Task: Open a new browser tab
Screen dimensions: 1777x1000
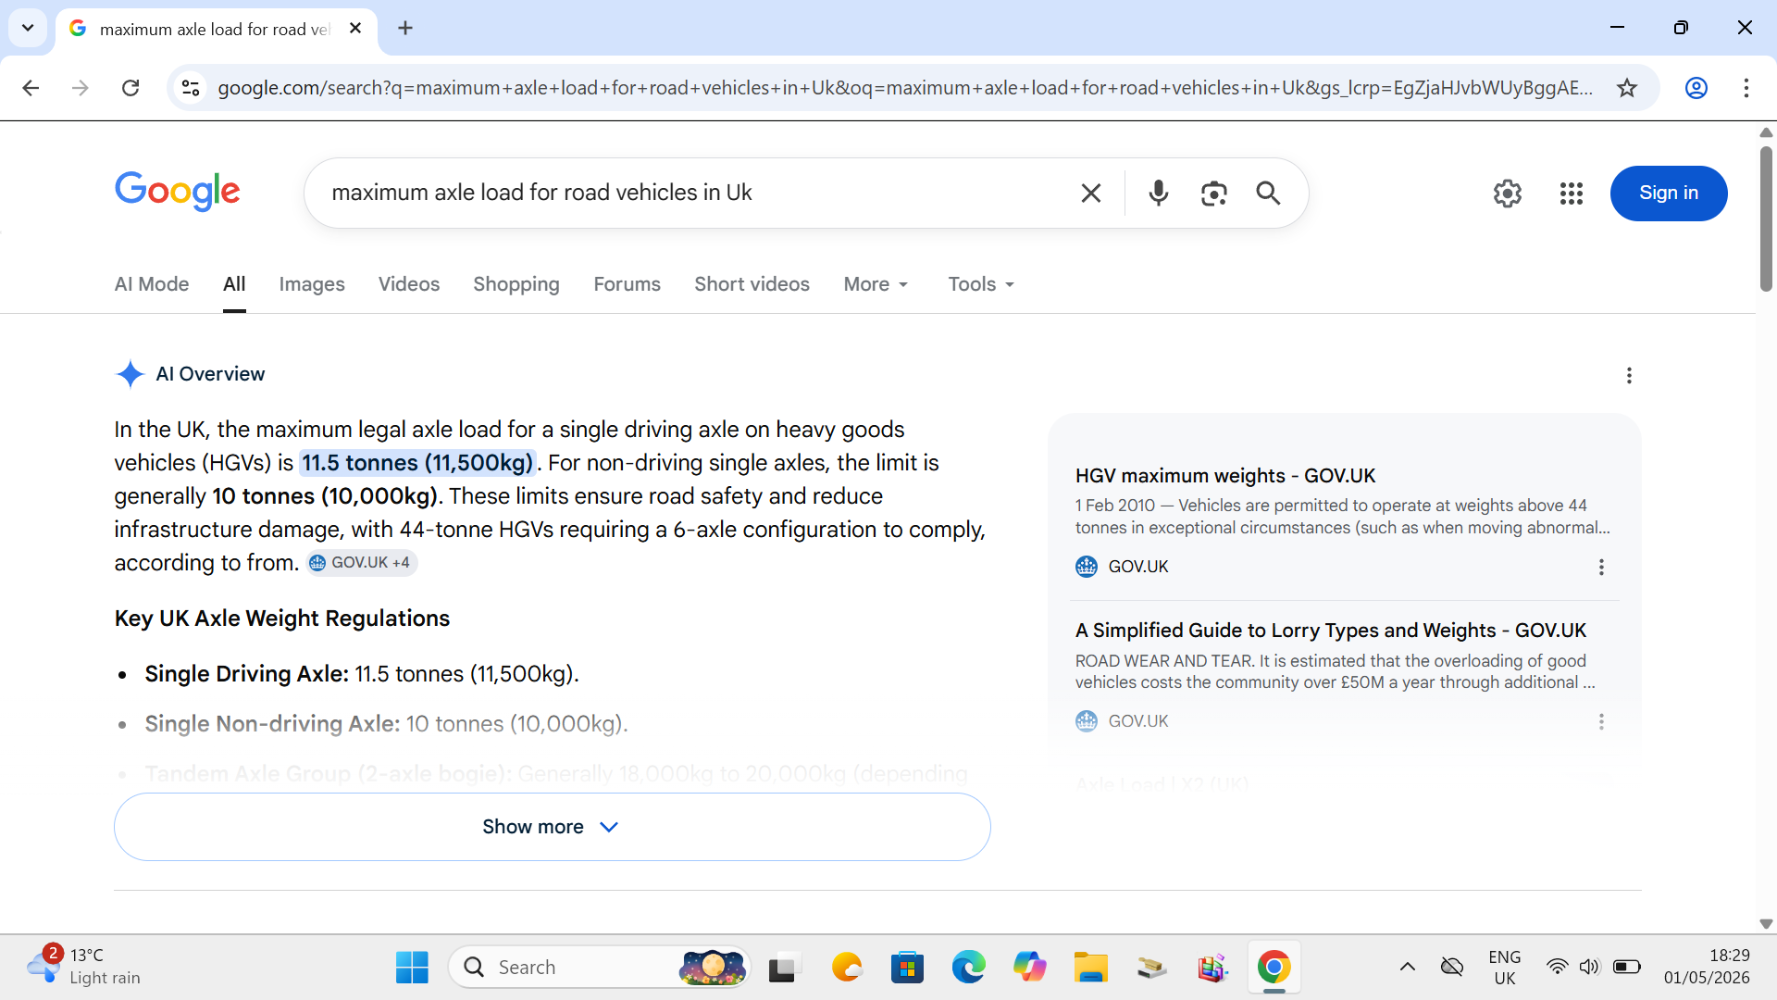Action: (405, 28)
